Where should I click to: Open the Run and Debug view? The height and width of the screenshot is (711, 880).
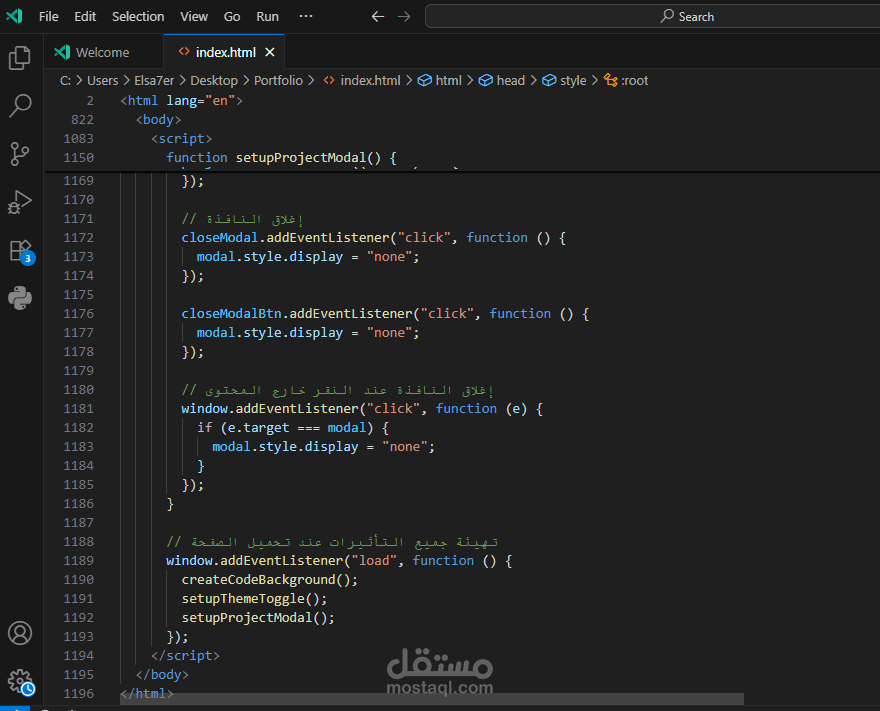[20, 202]
